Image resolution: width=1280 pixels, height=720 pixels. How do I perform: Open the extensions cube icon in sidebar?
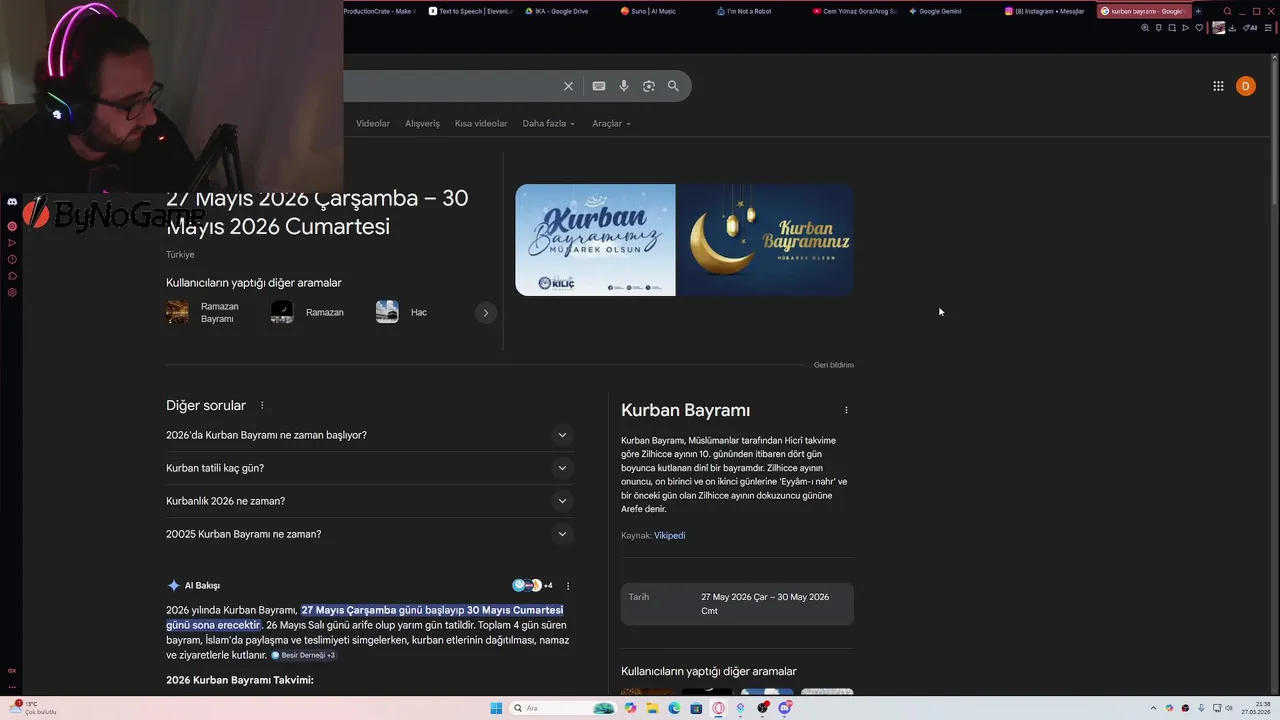12,276
